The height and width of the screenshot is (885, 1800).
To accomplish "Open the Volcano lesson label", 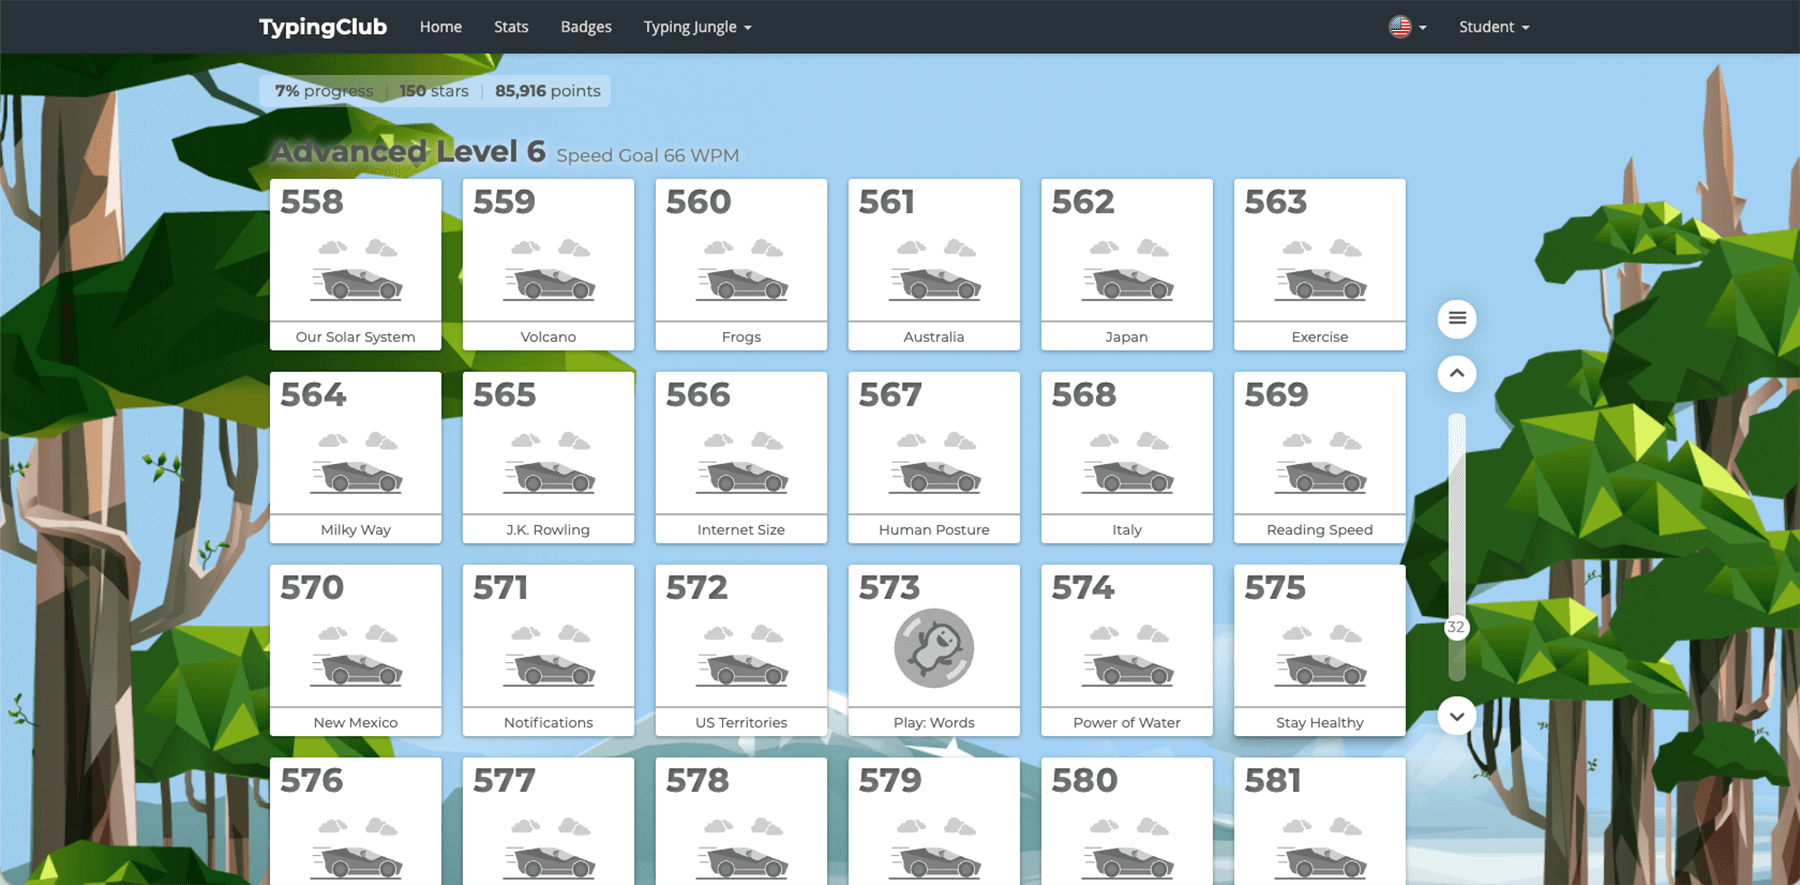I will (548, 337).
